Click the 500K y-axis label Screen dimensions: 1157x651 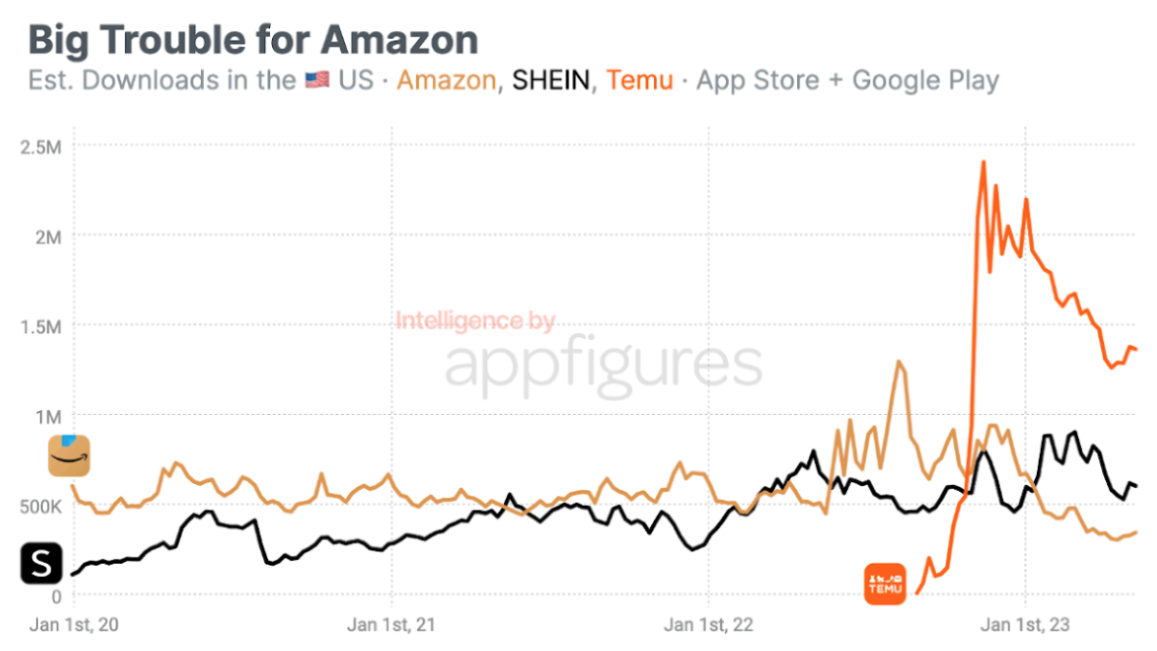41,506
